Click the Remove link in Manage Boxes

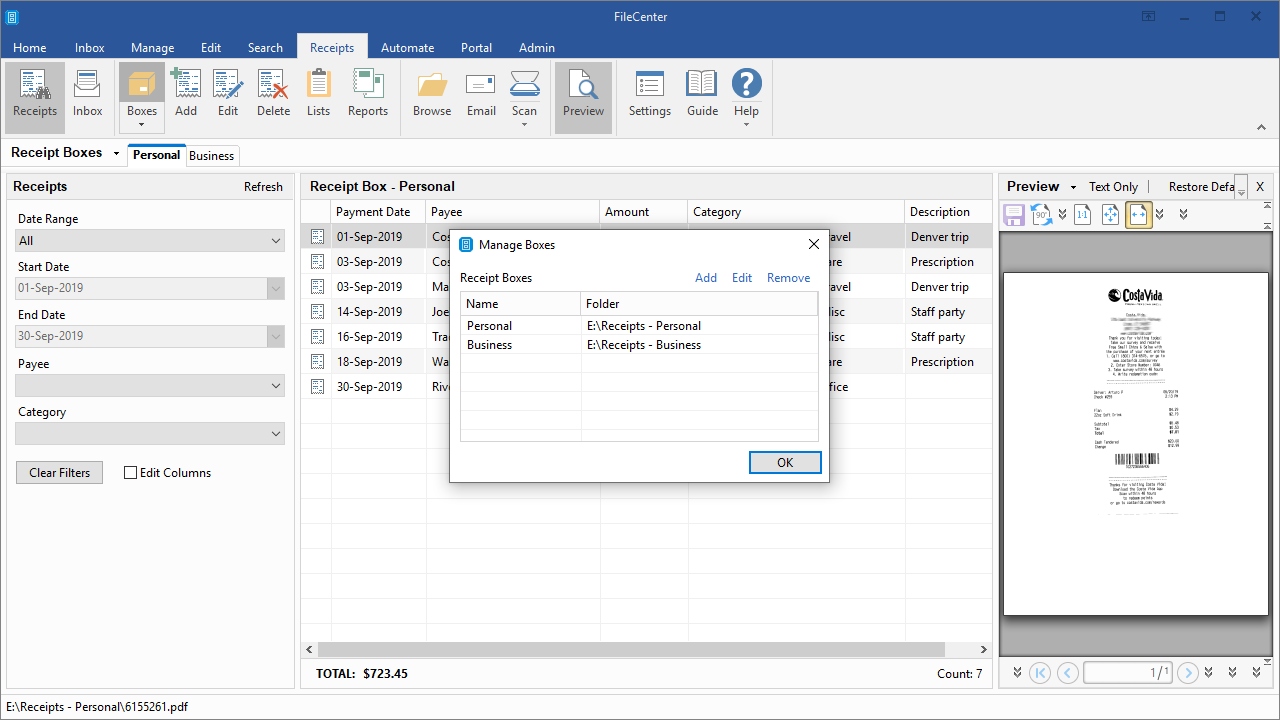tap(788, 278)
